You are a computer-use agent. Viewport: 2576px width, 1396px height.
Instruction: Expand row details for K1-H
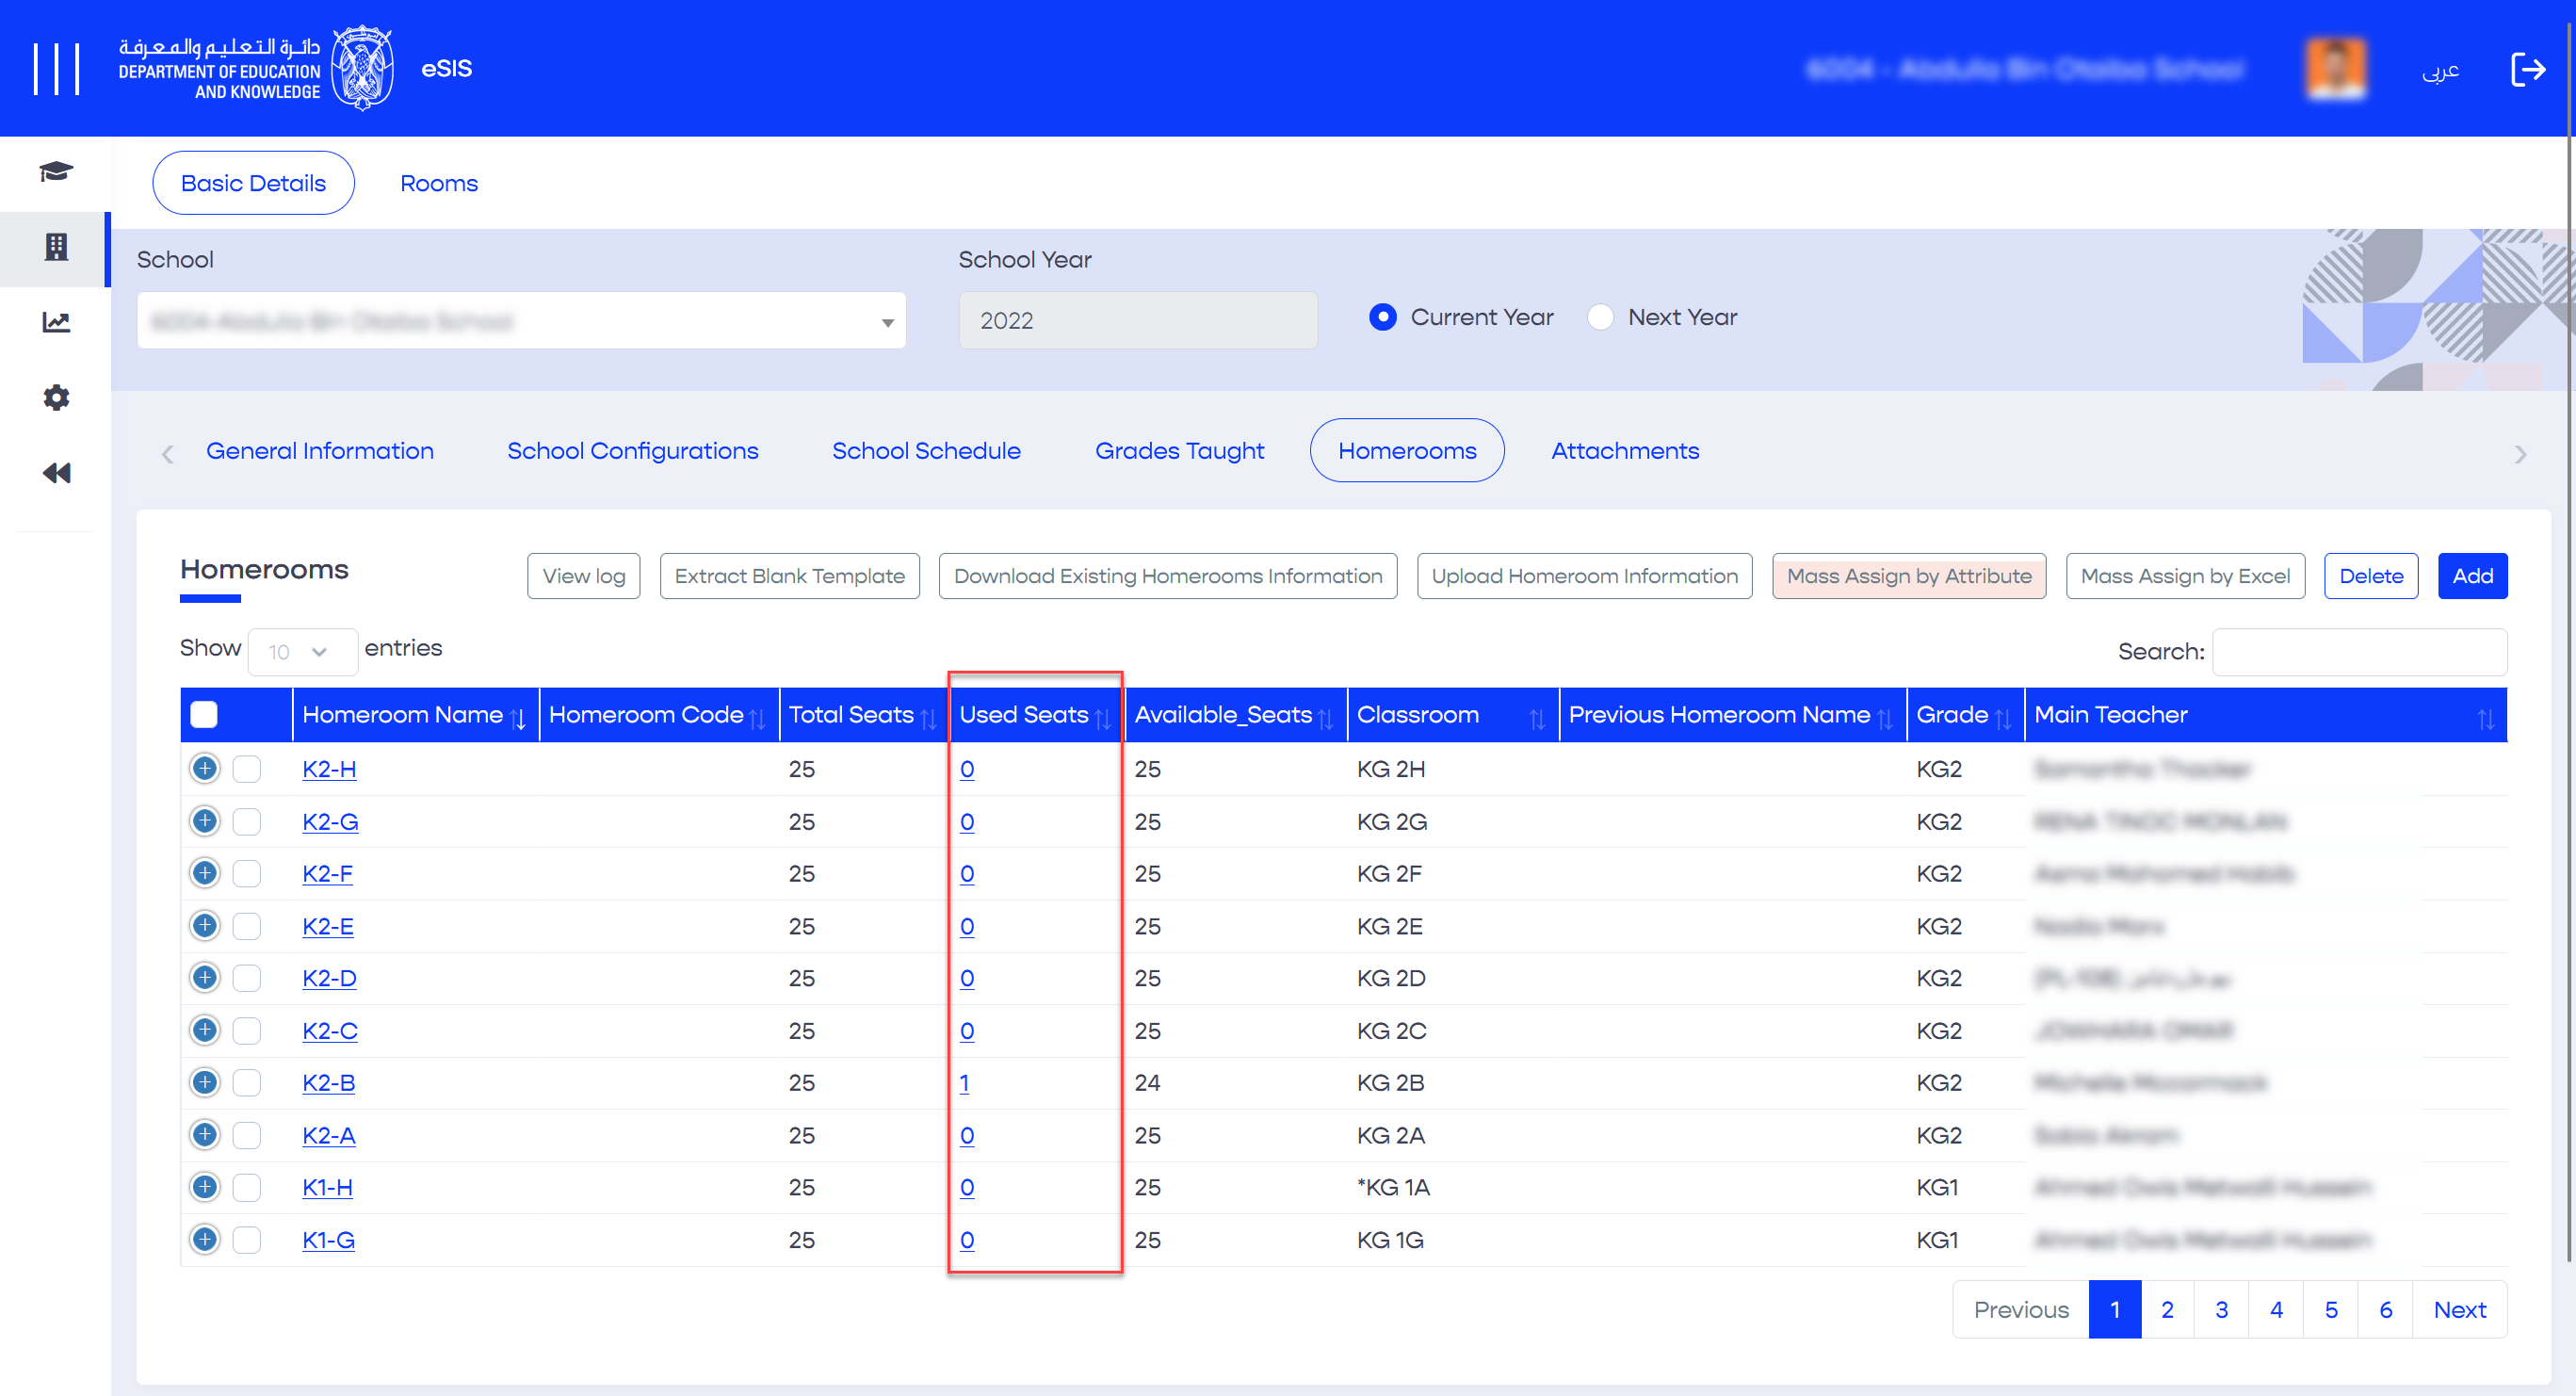(205, 1187)
